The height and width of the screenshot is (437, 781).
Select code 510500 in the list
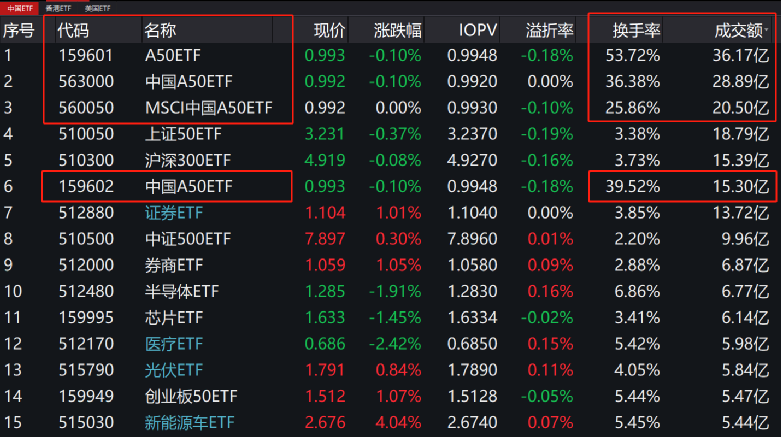86,239
